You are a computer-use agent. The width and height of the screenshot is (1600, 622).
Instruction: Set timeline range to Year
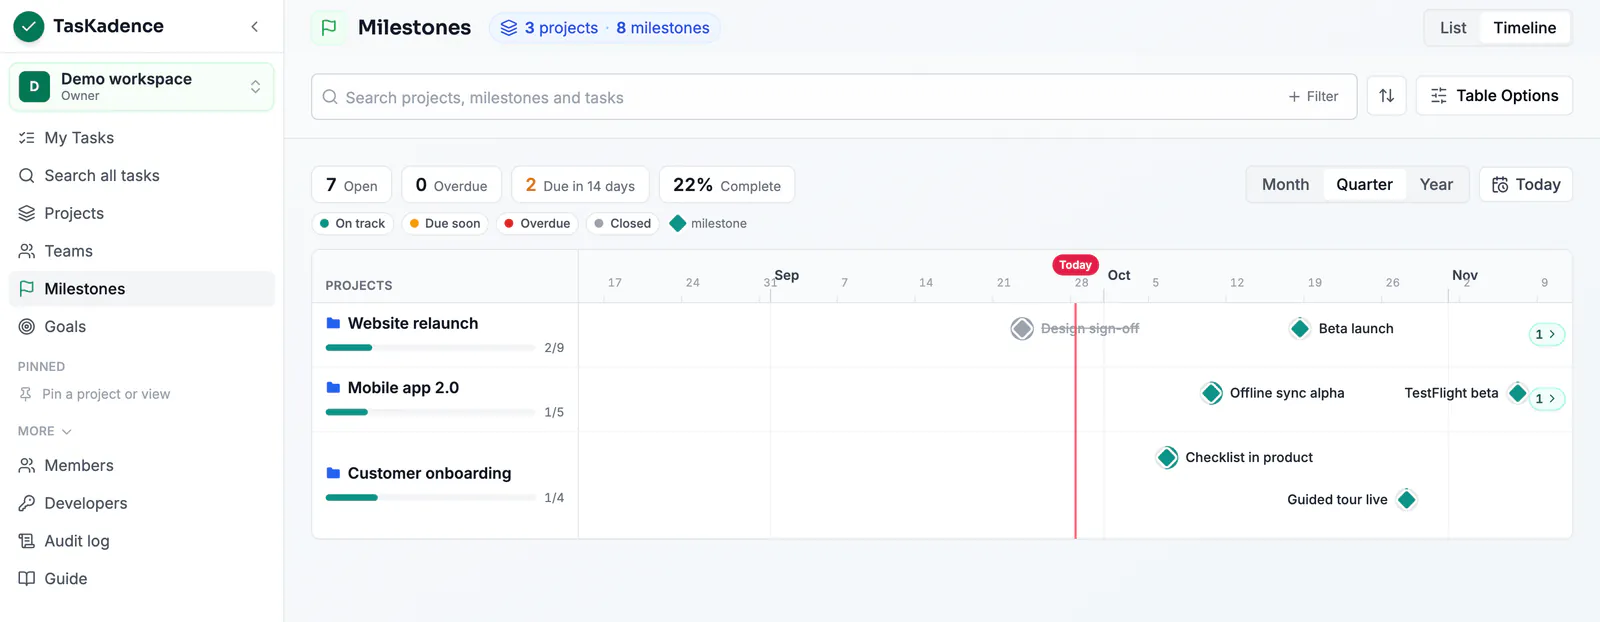point(1436,185)
